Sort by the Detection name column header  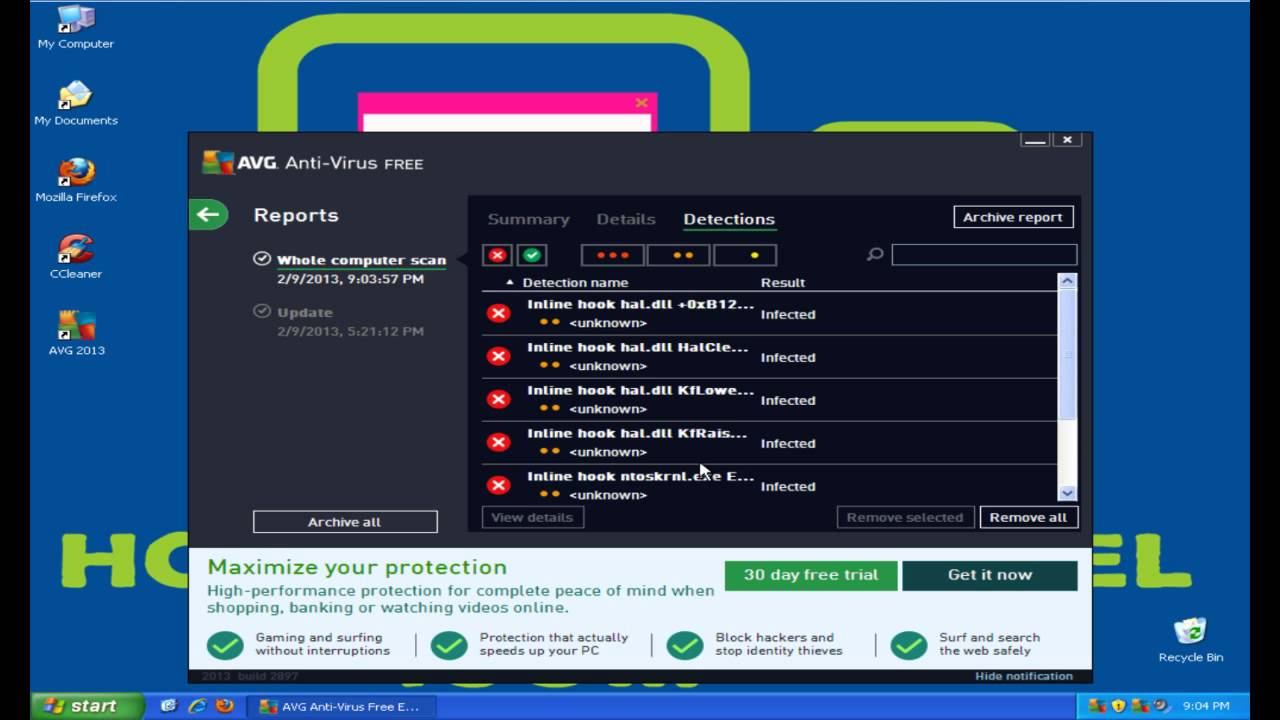click(575, 283)
